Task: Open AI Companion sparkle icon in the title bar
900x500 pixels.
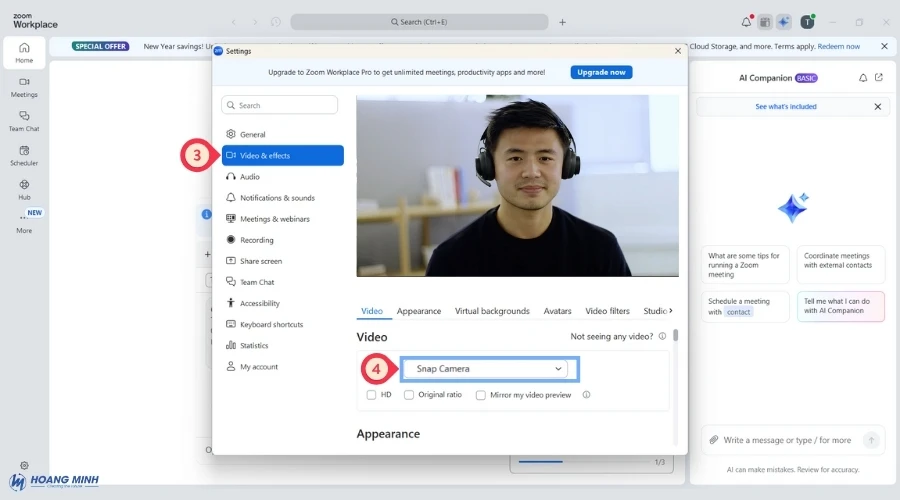Action: pos(783,21)
